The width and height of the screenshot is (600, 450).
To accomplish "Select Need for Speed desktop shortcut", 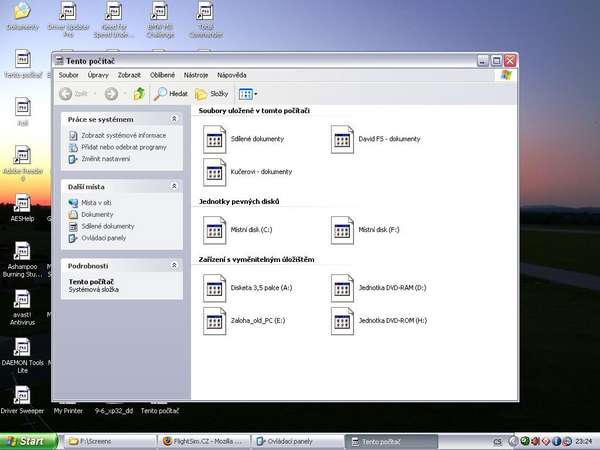I will [x=114, y=19].
